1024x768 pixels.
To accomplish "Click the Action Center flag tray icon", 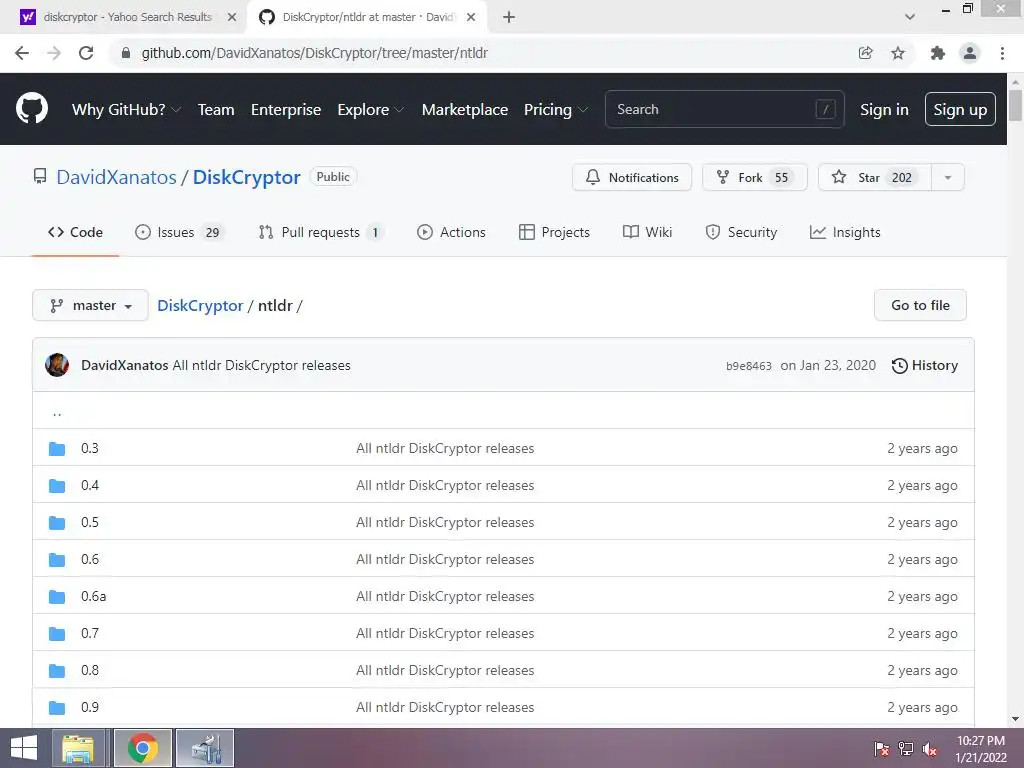I will 882,749.
